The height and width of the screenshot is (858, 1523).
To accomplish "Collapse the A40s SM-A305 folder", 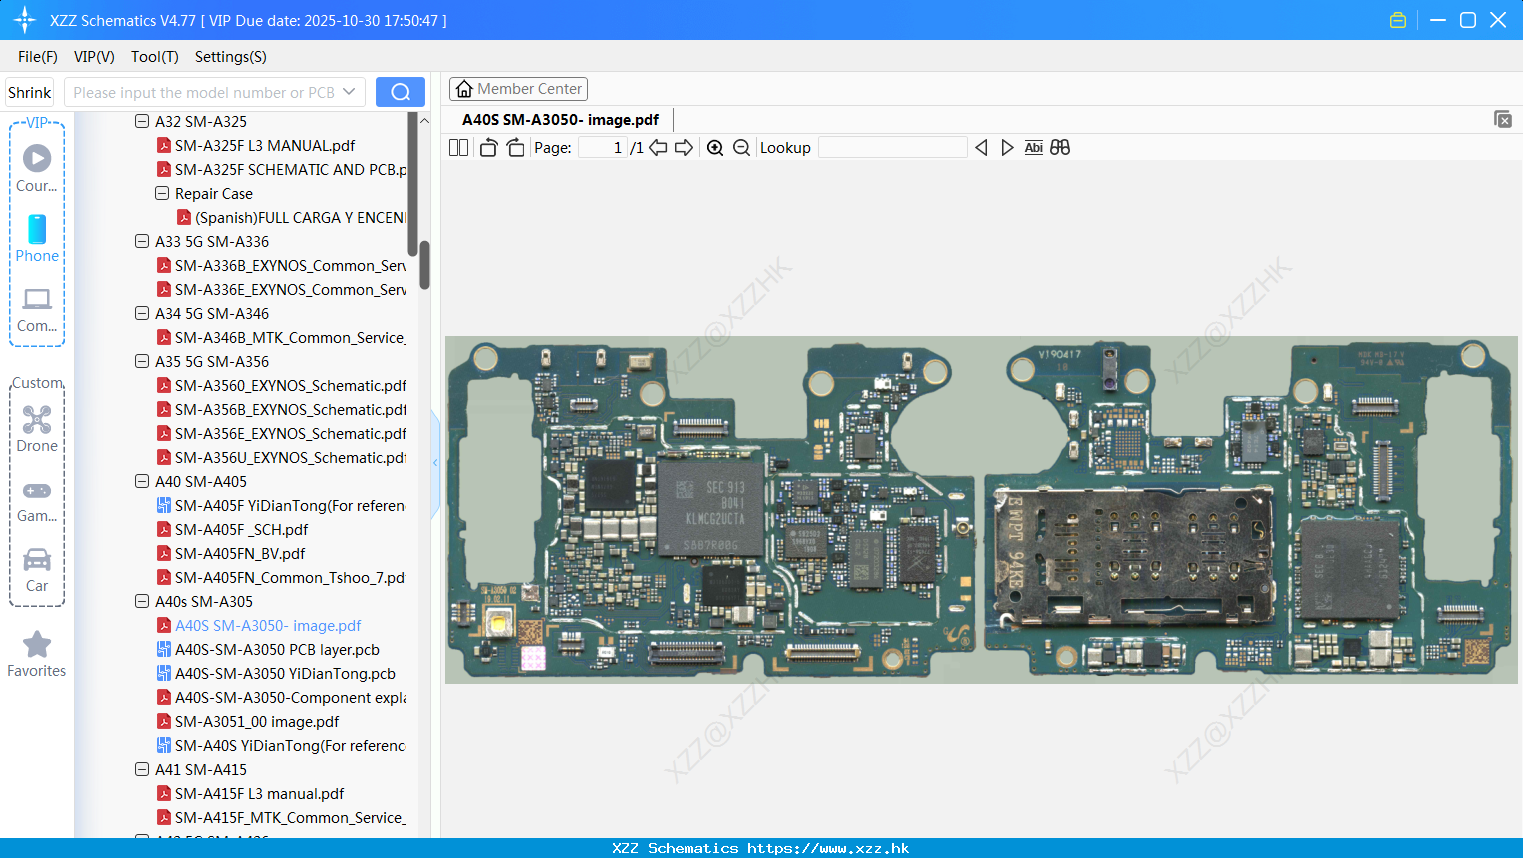I will (142, 601).
